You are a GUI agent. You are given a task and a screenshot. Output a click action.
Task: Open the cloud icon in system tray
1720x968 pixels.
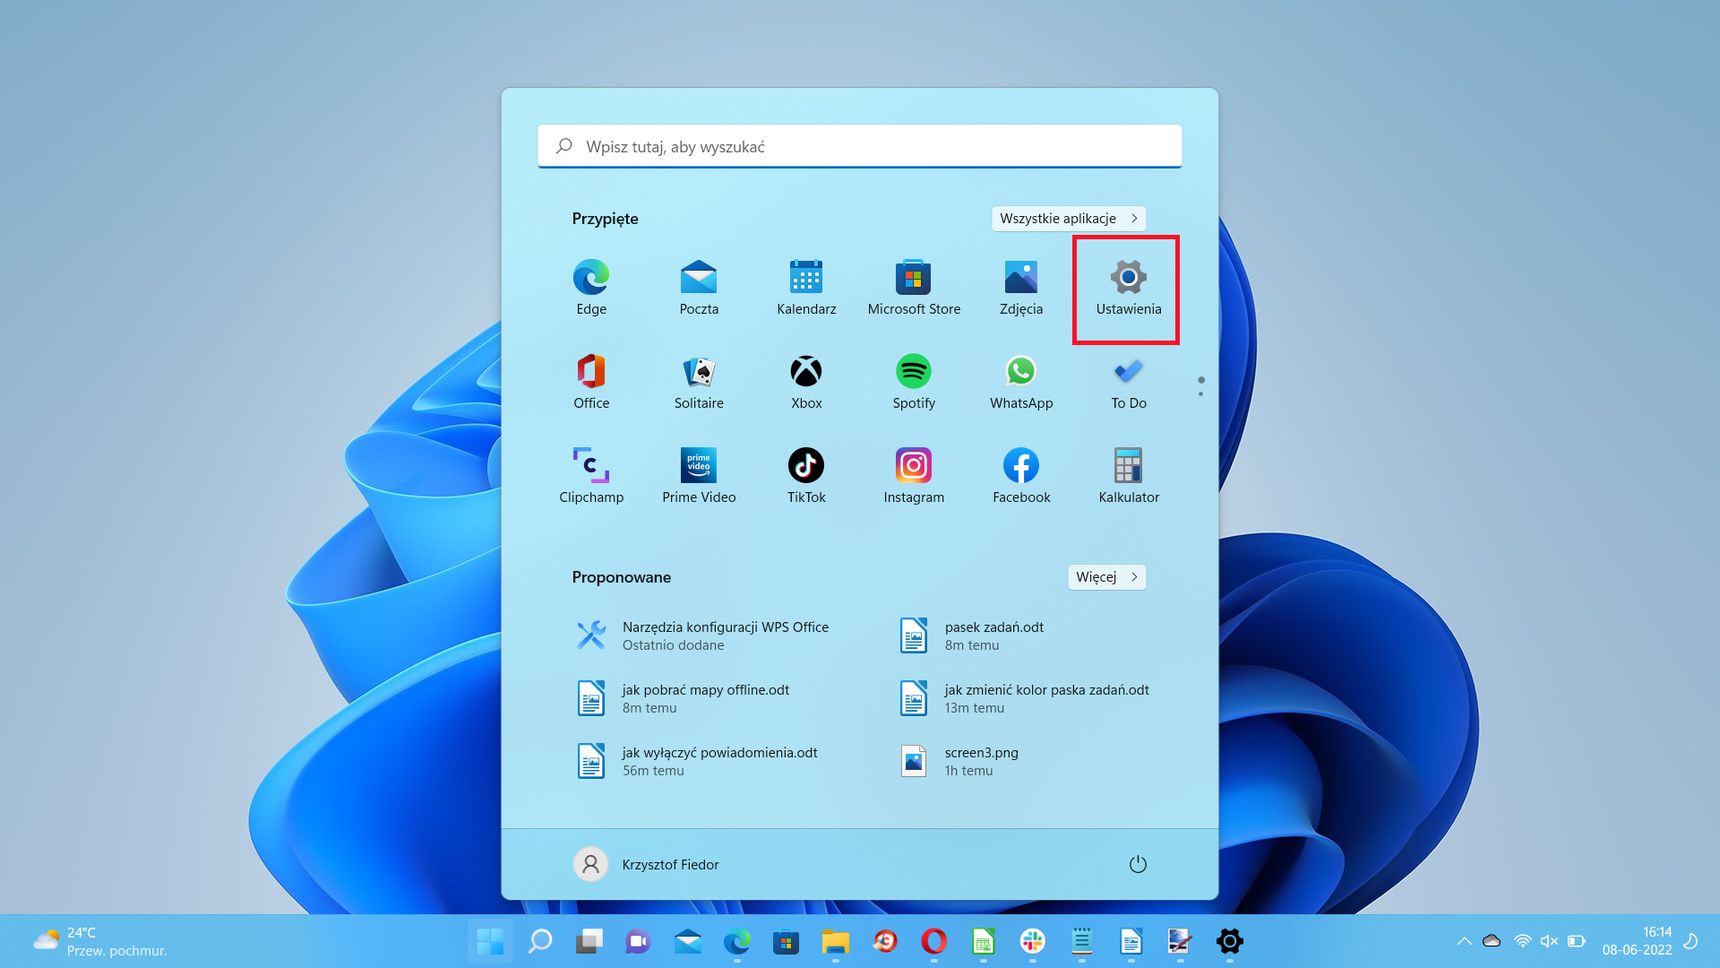(1491, 941)
